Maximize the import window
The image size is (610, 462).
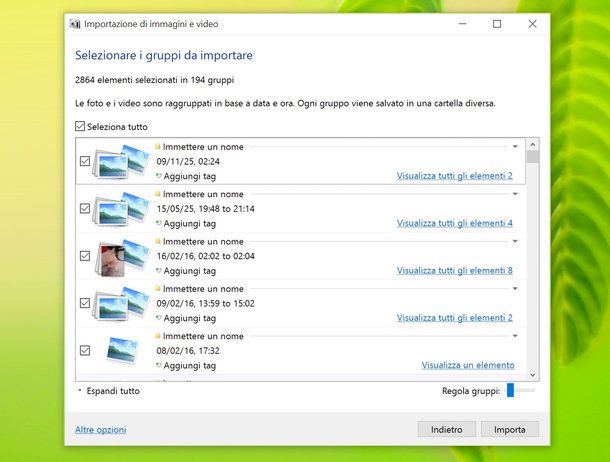tap(497, 24)
